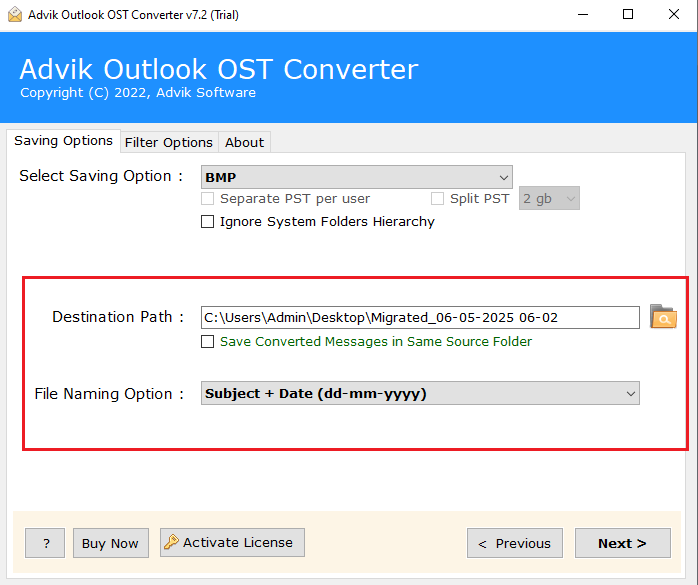This screenshot has width=698, height=585.
Task: Open the About tab
Action: [244, 142]
